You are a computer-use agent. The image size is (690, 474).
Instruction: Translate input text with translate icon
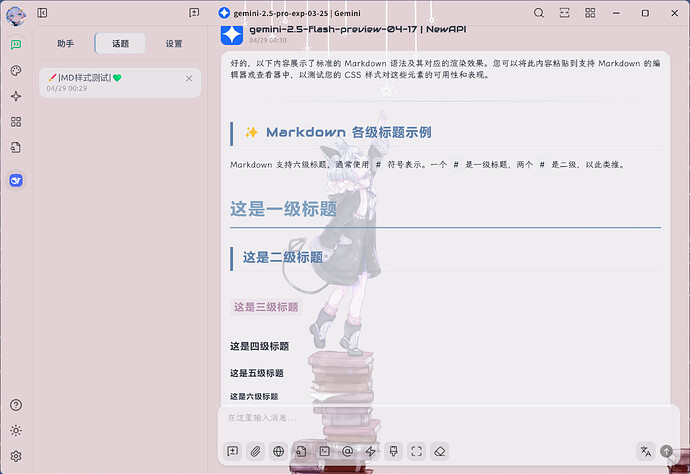(x=646, y=451)
